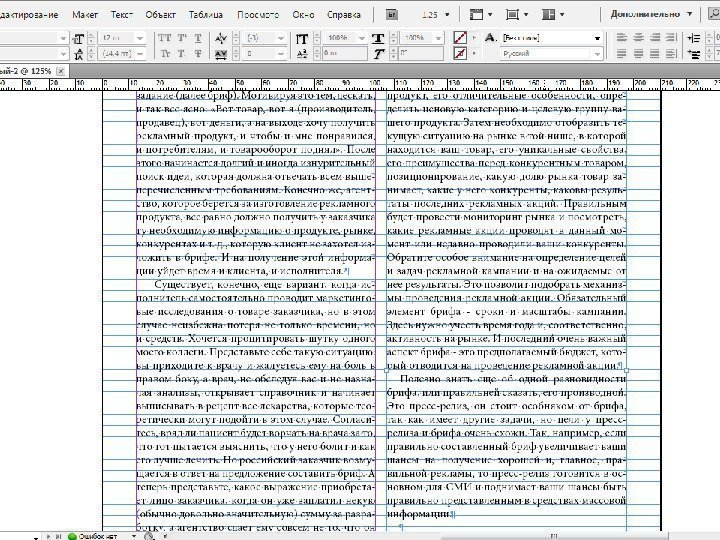Open the Текст menu
The image size is (720, 540).
click(122, 15)
